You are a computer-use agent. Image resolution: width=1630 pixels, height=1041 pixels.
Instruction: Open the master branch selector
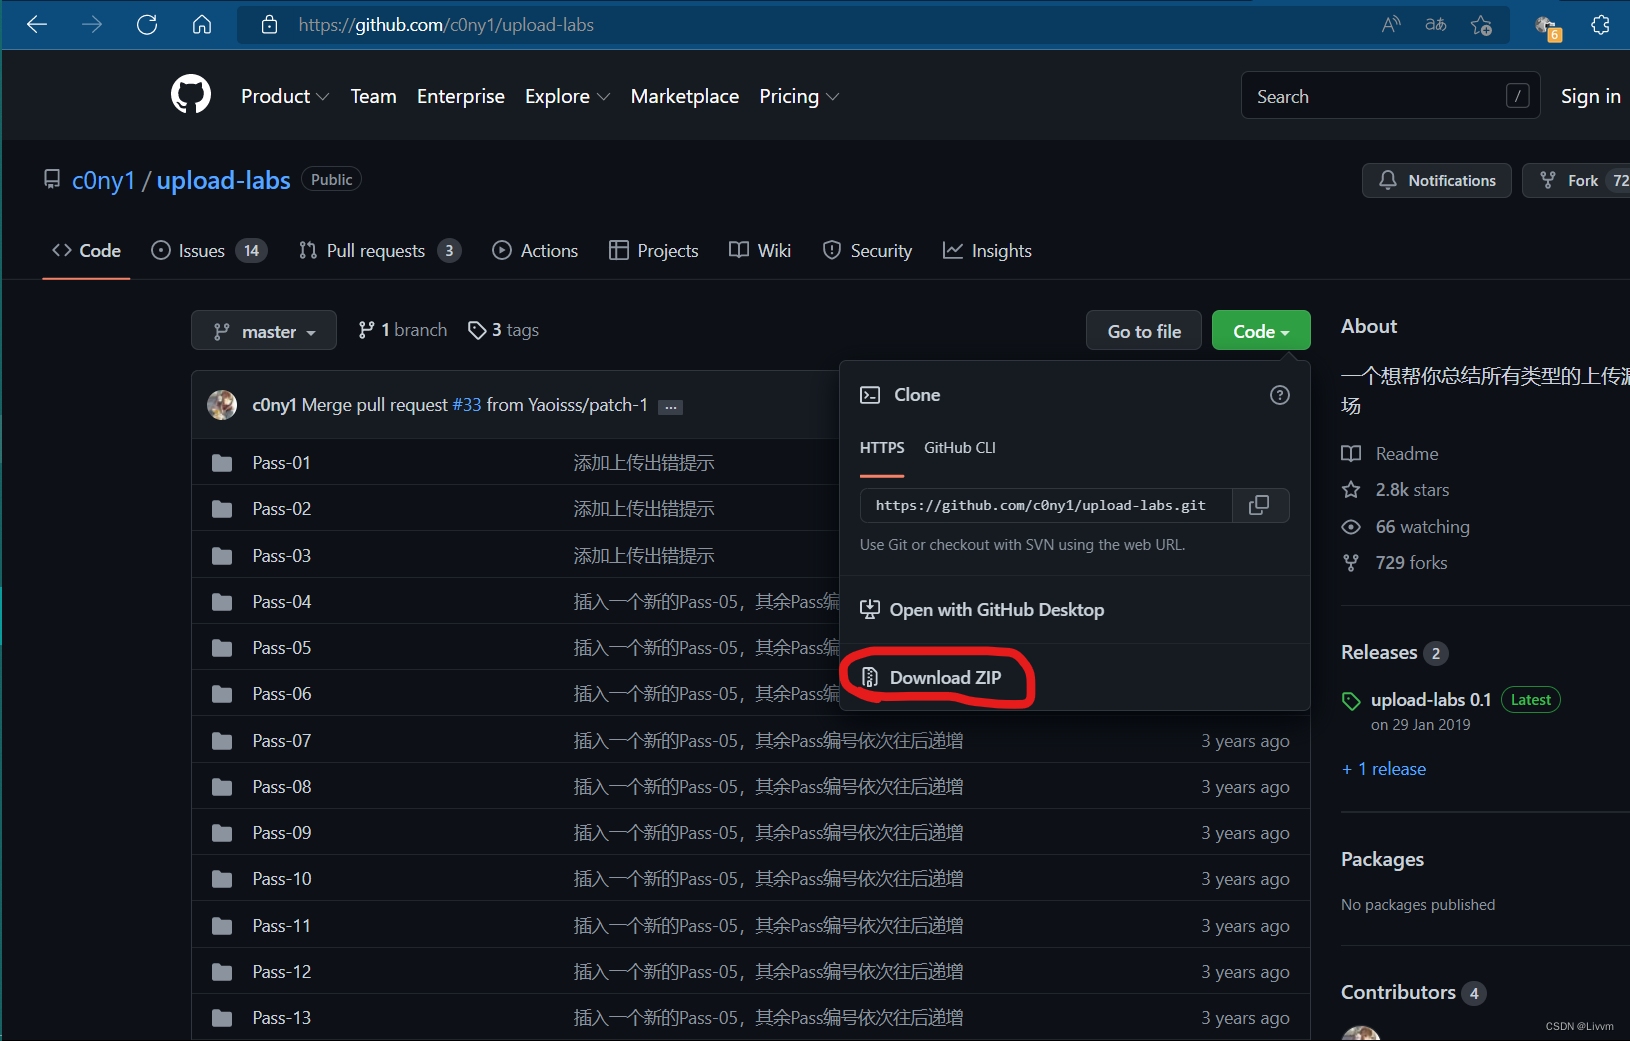point(264,331)
